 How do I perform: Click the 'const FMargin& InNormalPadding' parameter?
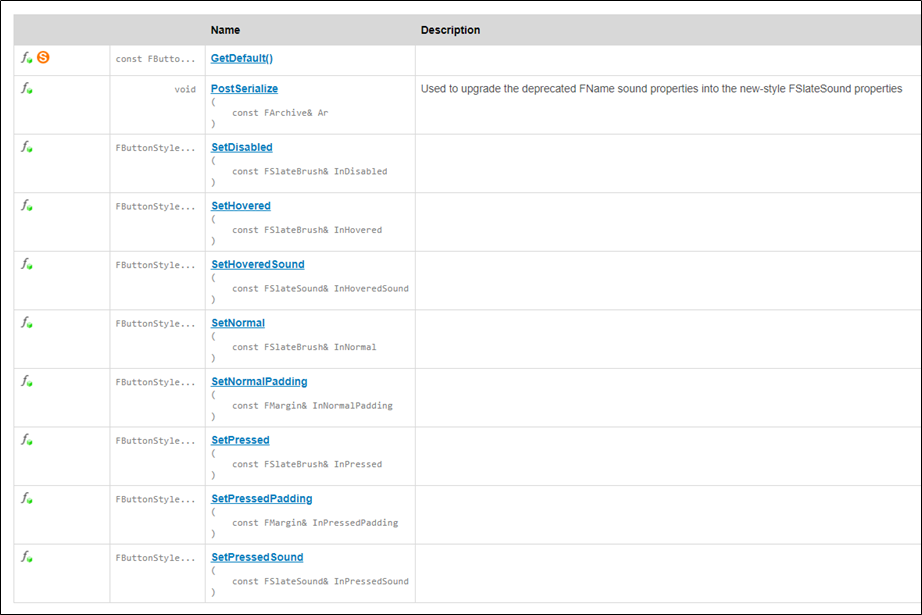[312, 406]
